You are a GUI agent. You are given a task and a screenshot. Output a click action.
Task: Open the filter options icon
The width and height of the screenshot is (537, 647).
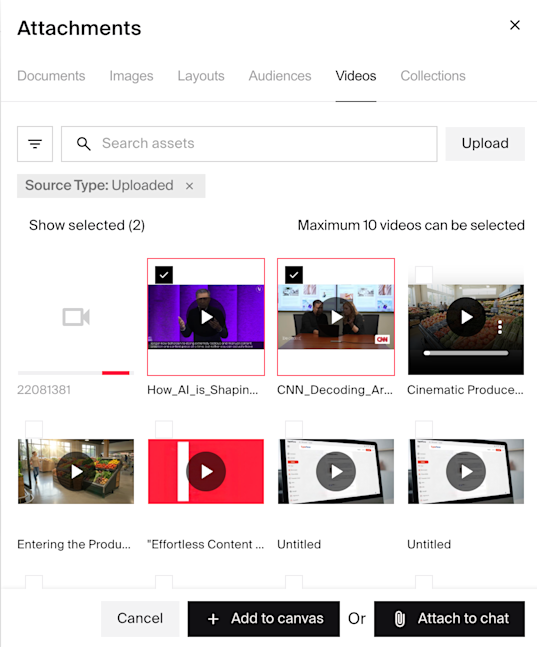coord(35,144)
